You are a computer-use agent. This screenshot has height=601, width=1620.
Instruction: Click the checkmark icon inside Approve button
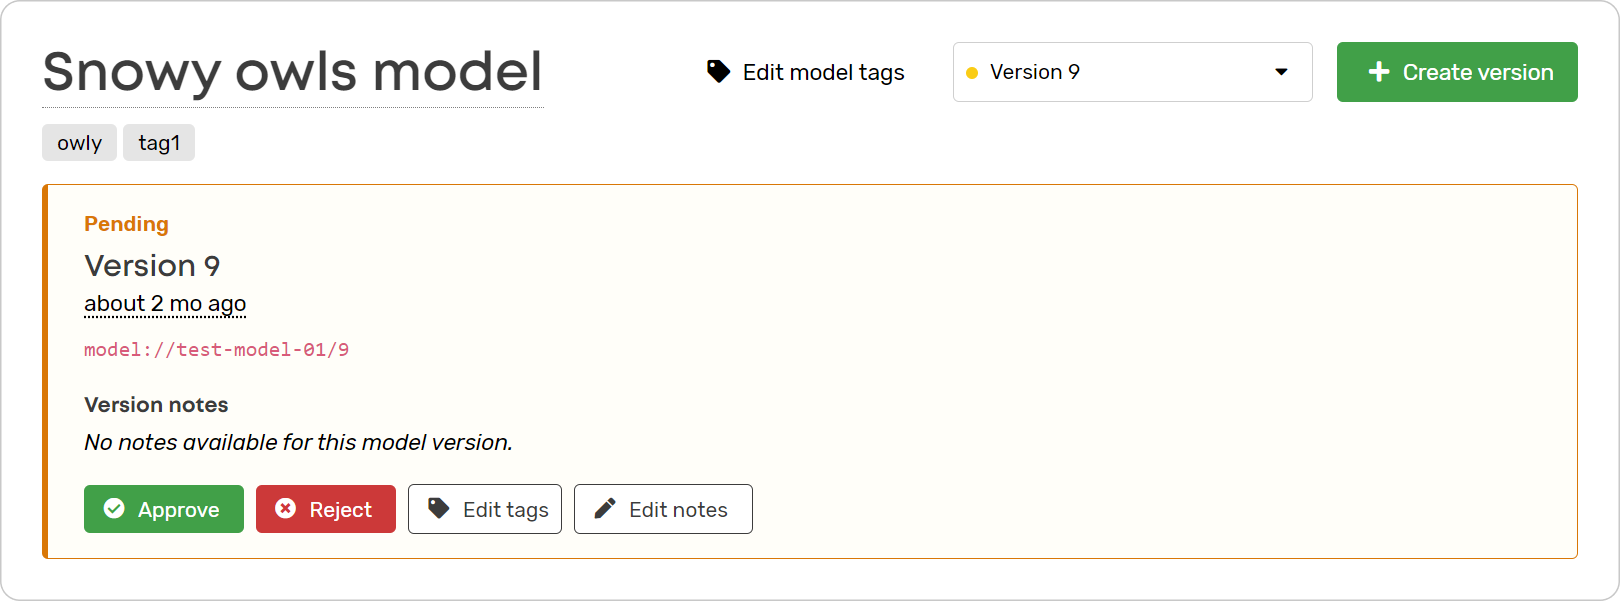click(x=114, y=509)
